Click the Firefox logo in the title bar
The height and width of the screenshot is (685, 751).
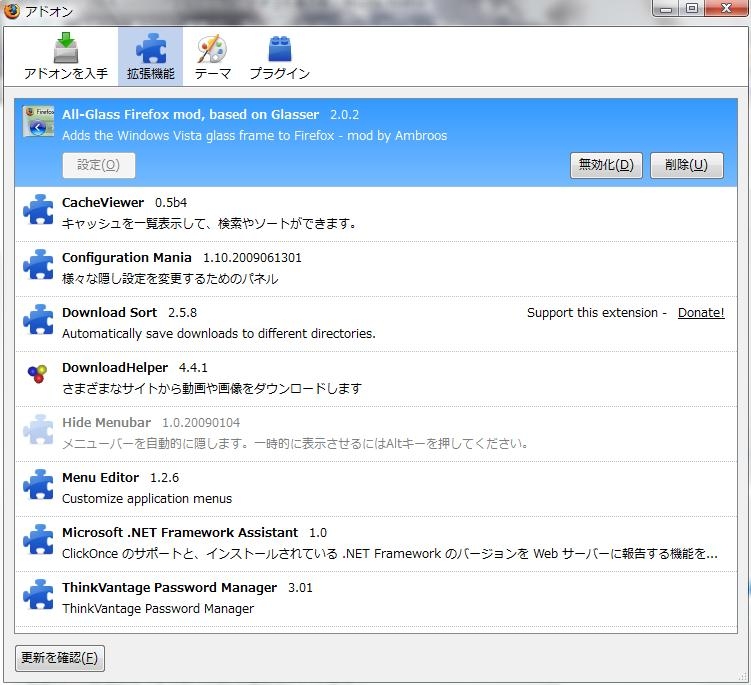[x=11, y=10]
